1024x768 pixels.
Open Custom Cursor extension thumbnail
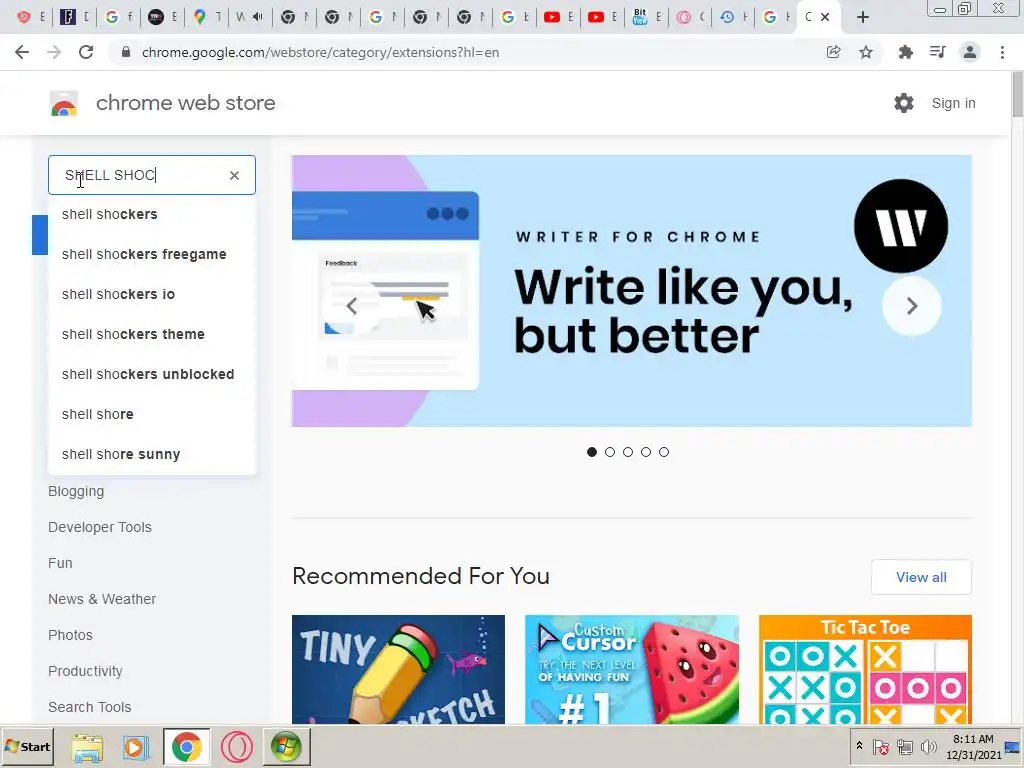tap(632, 669)
